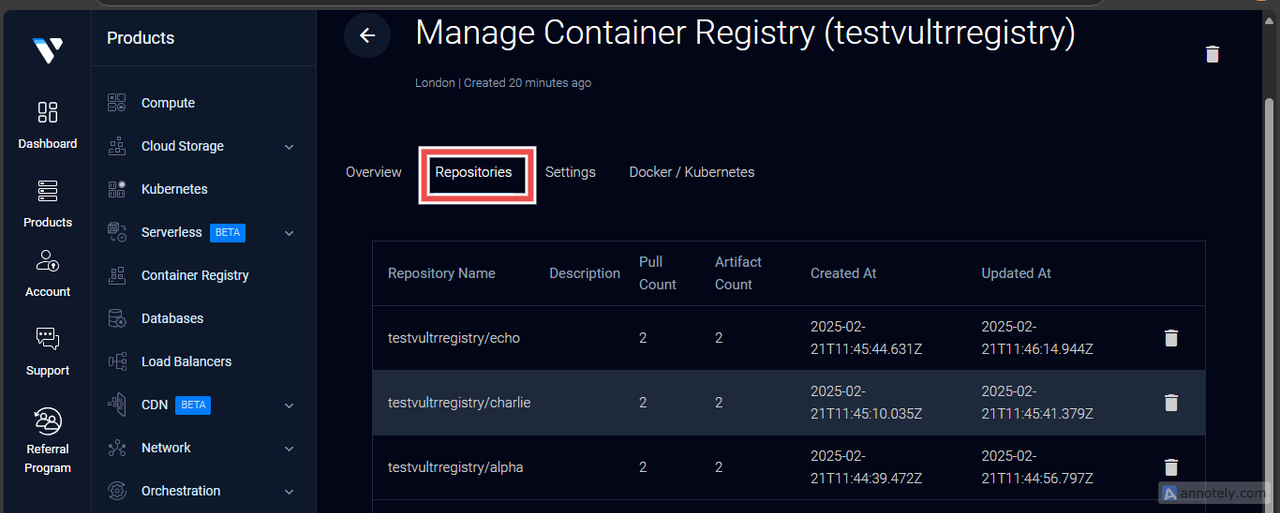Click the Orchestration icon
Viewport: 1280px width, 513px height.
(117, 491)
